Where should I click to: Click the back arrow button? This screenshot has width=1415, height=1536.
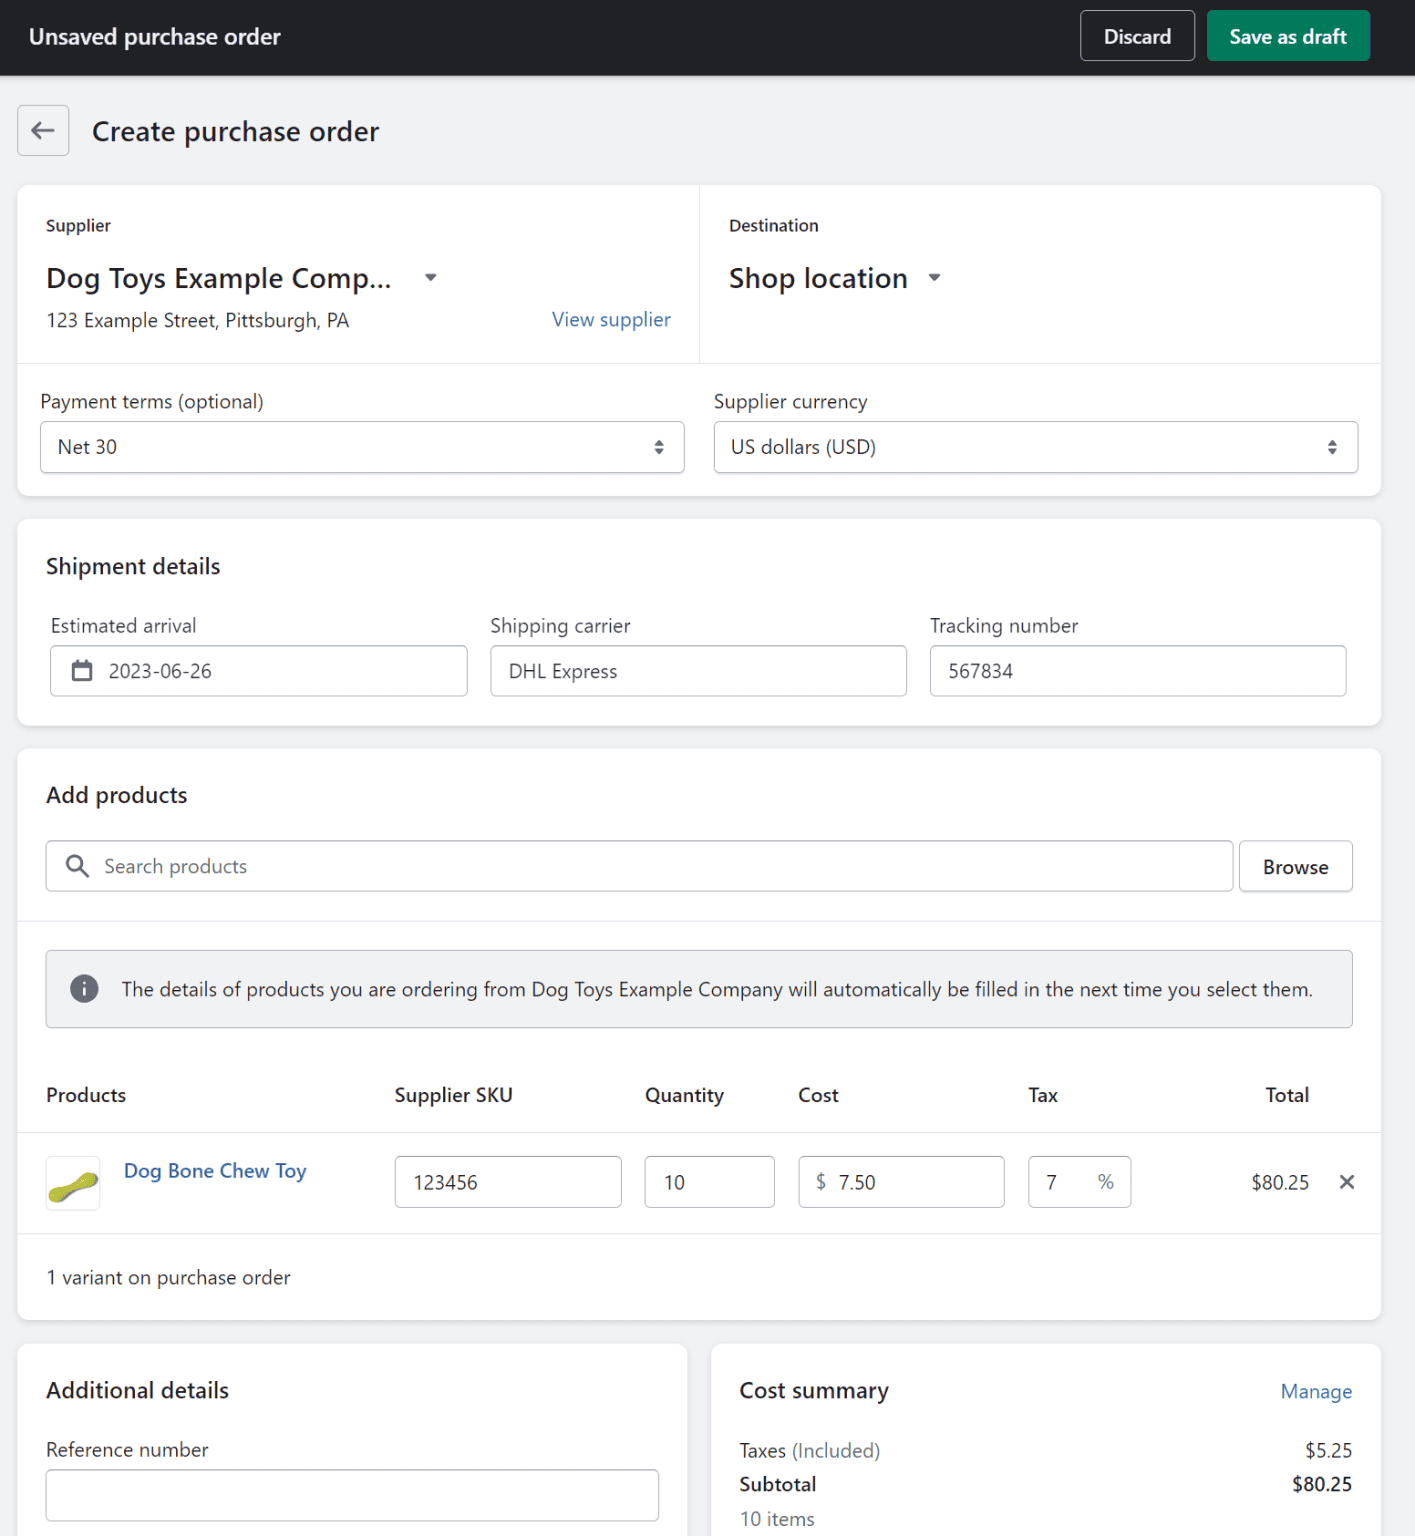(x=43, y=131)
